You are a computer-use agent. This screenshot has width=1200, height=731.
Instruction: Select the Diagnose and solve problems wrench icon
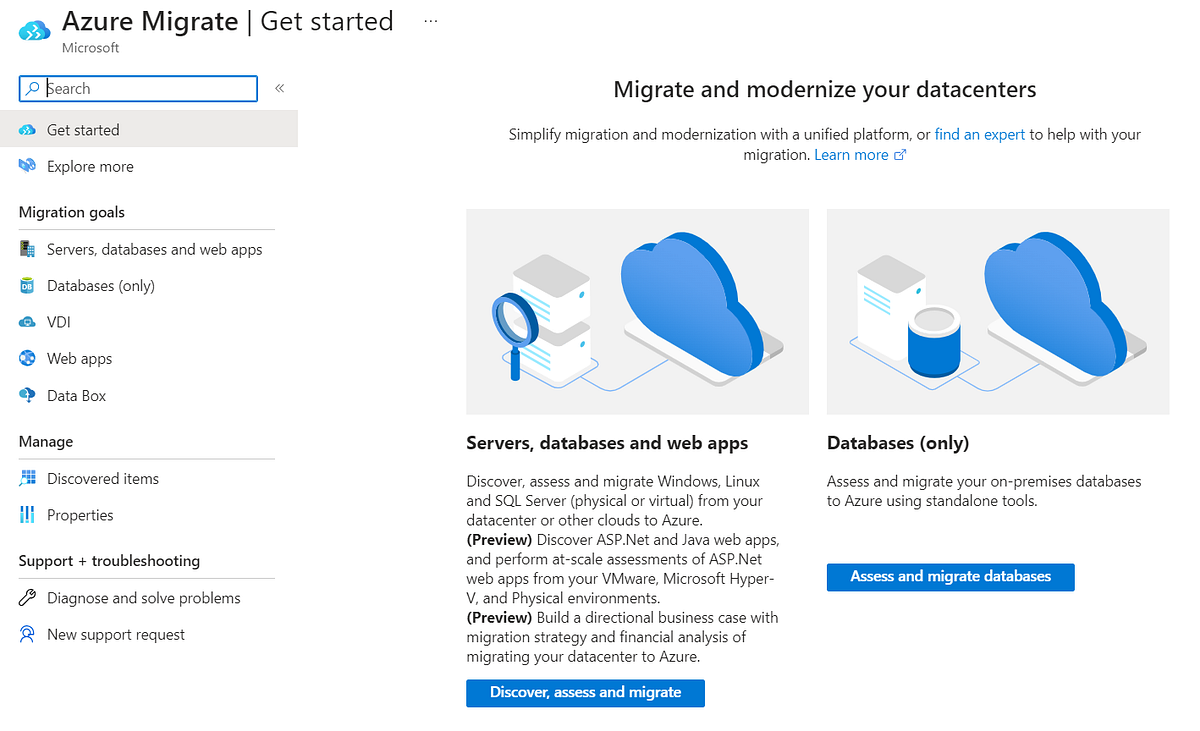[28, 597]
